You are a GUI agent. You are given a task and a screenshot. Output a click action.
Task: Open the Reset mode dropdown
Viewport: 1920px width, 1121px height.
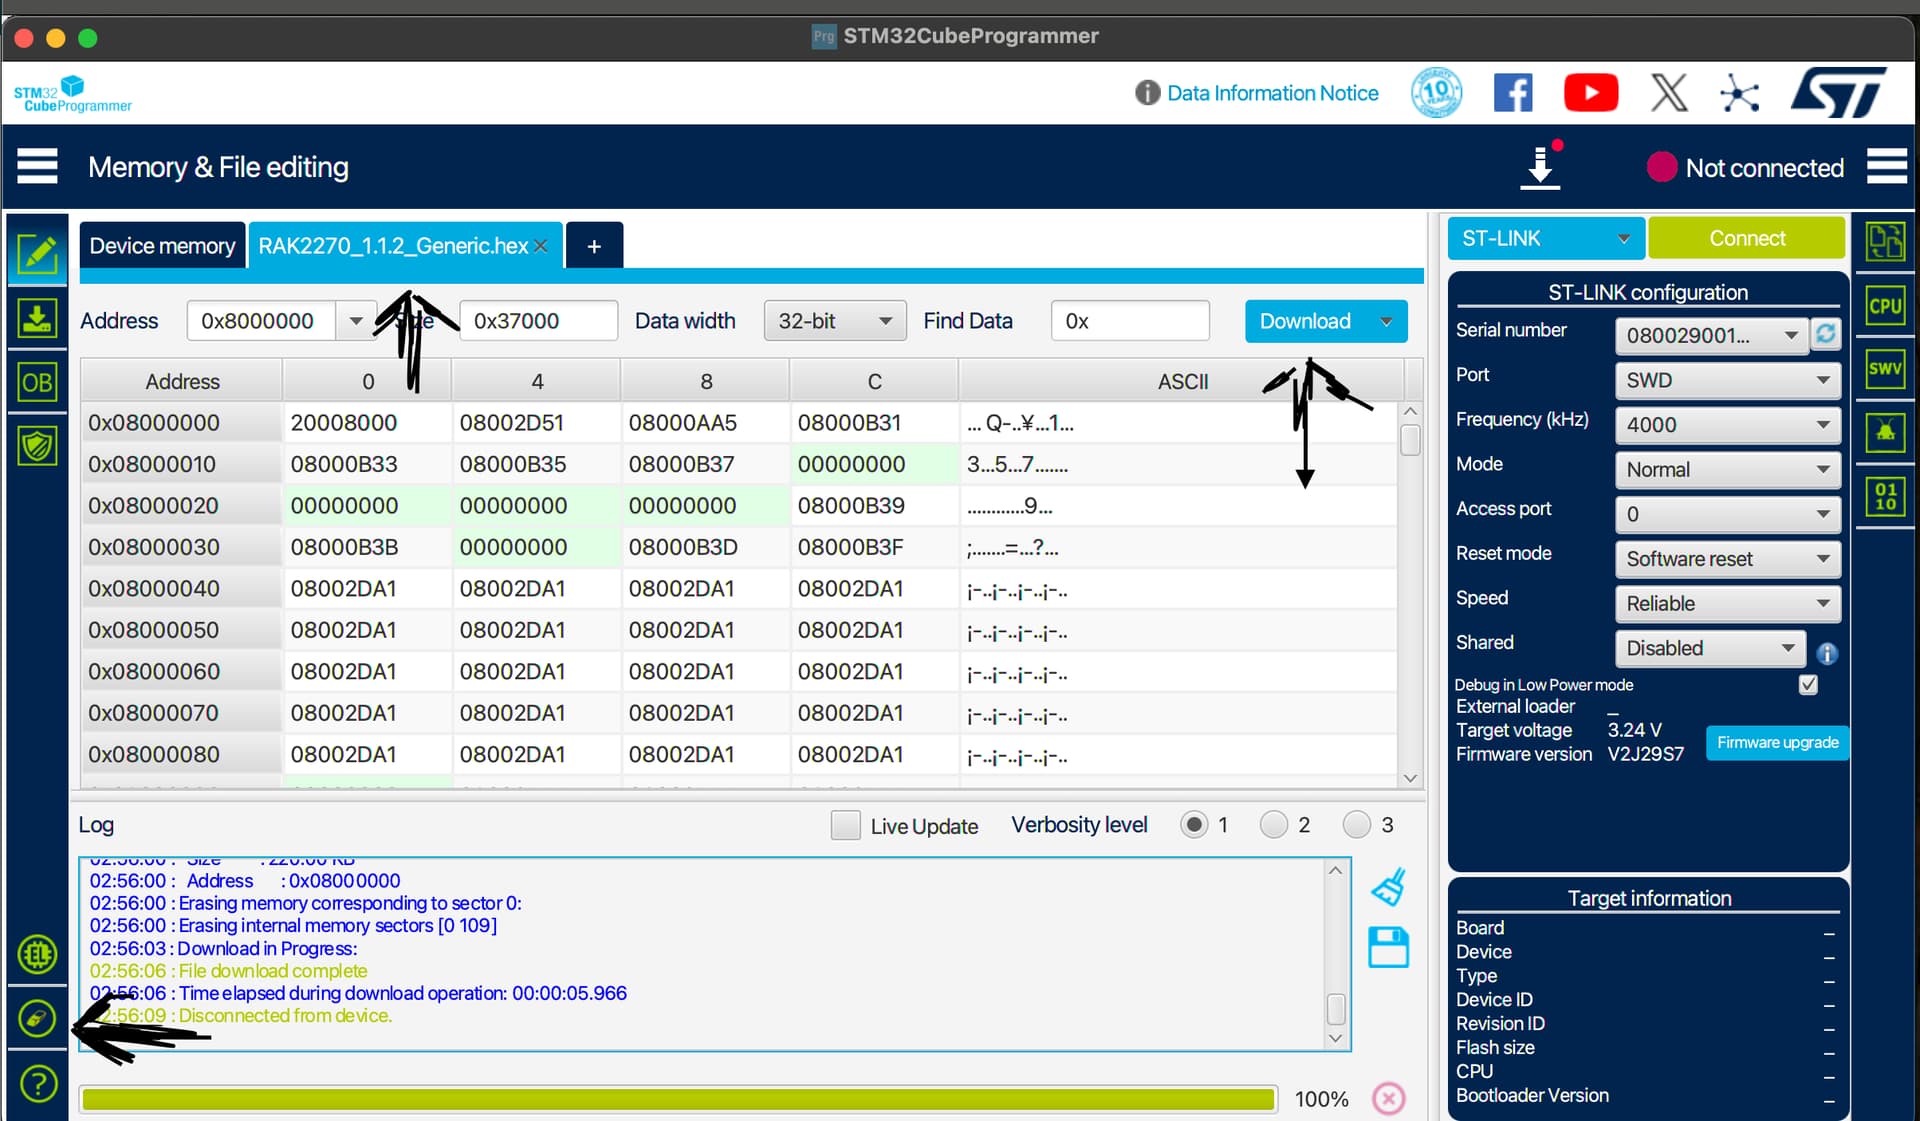(x=1727, y=559)
